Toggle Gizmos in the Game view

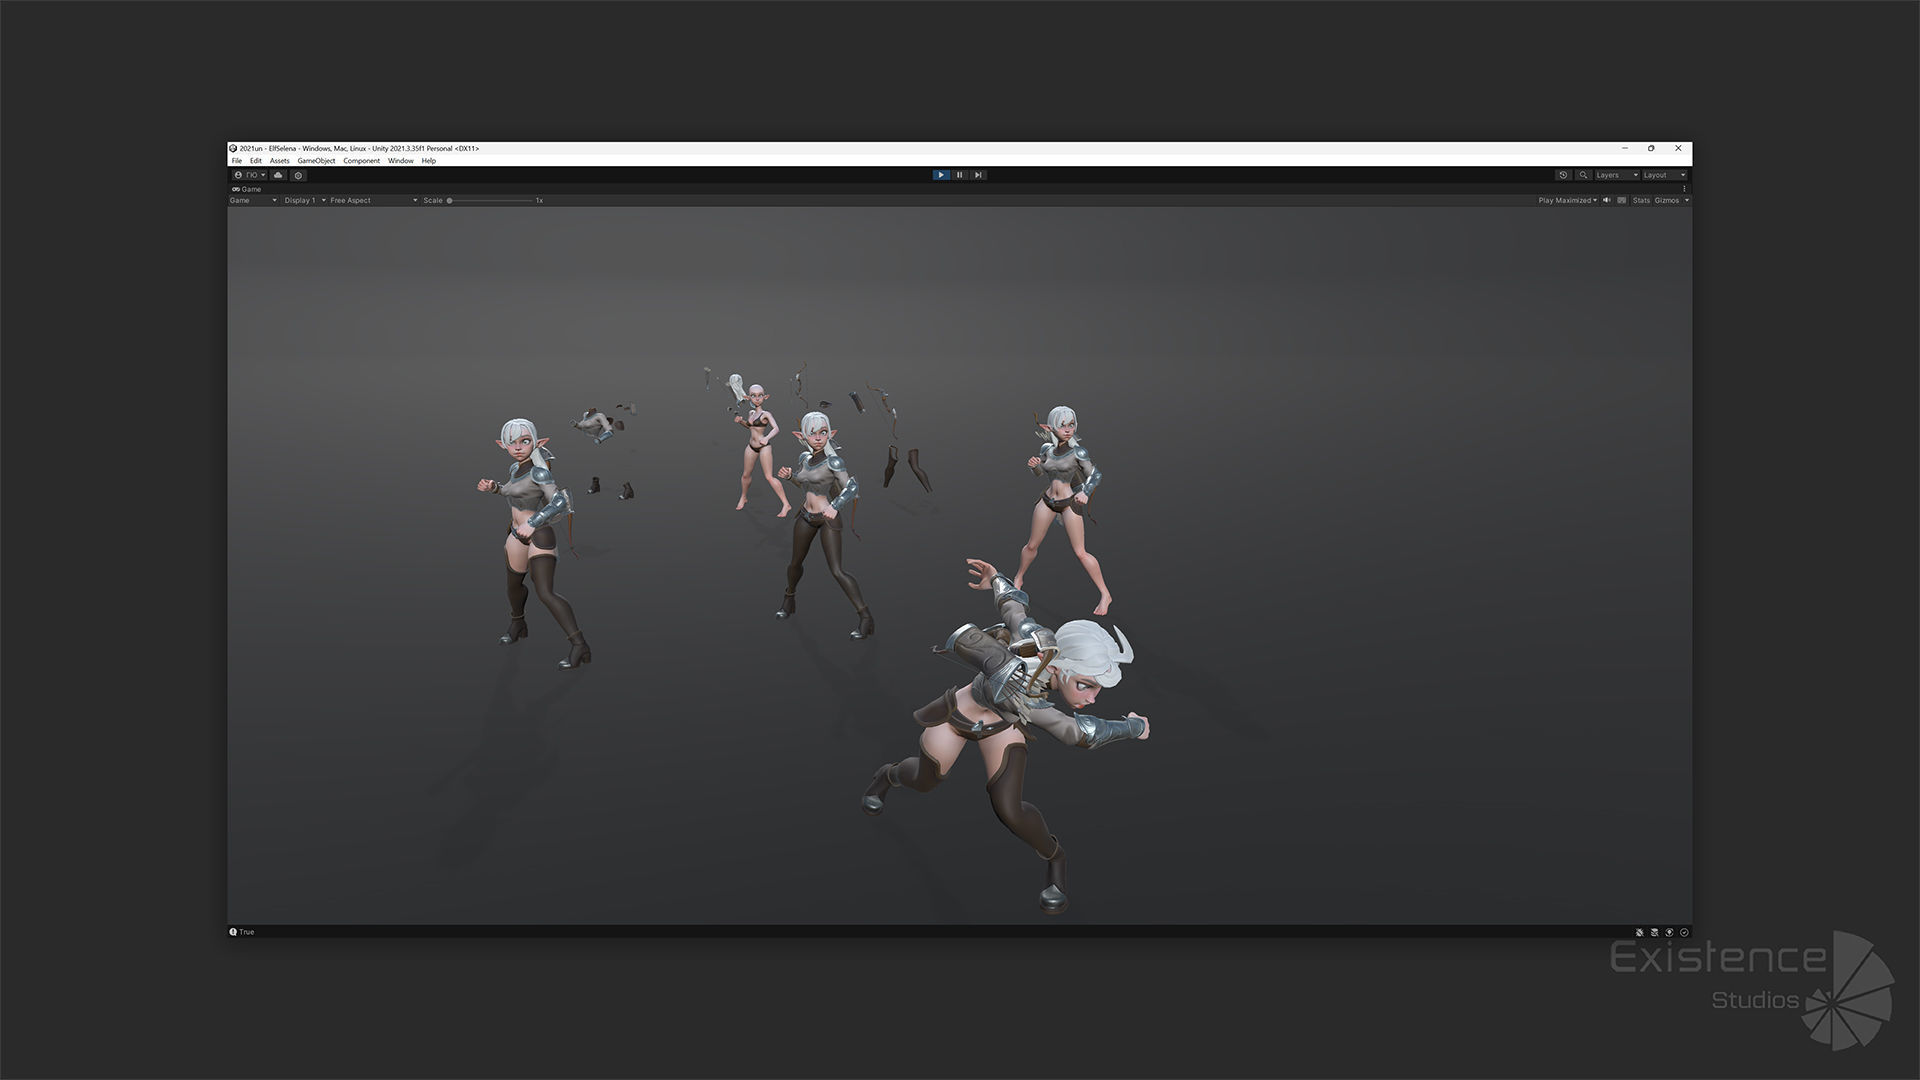(x=1666, y=200)
